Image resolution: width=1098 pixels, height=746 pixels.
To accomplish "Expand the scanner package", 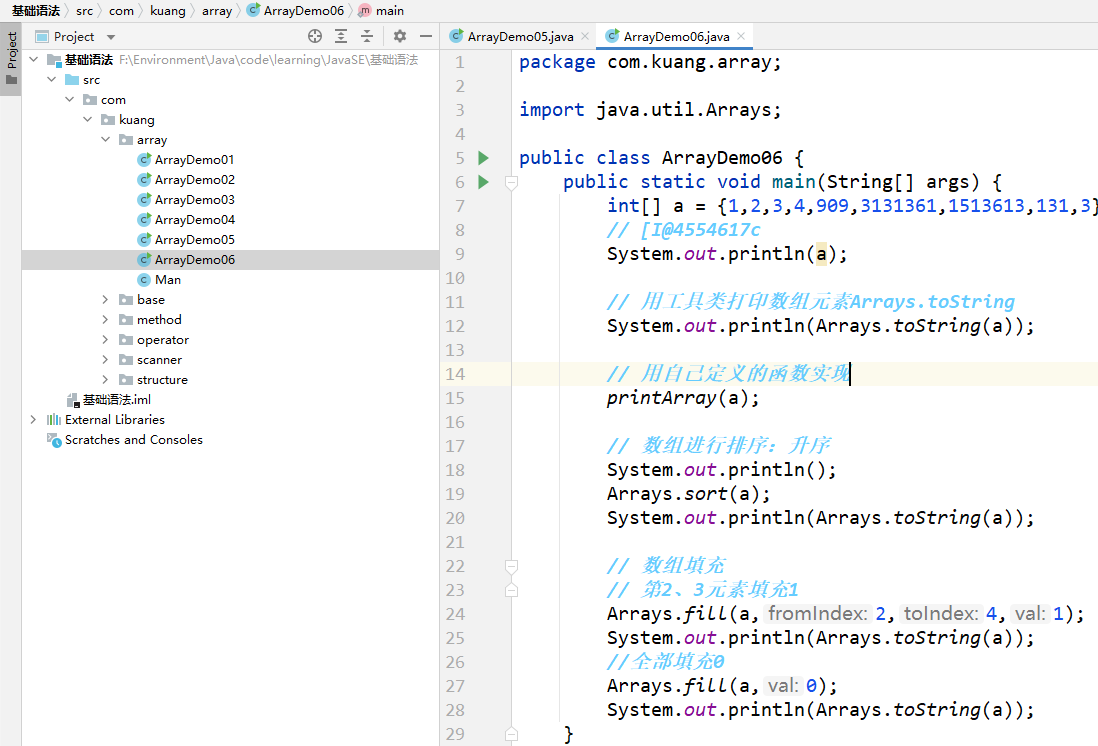I will [105, 359].
